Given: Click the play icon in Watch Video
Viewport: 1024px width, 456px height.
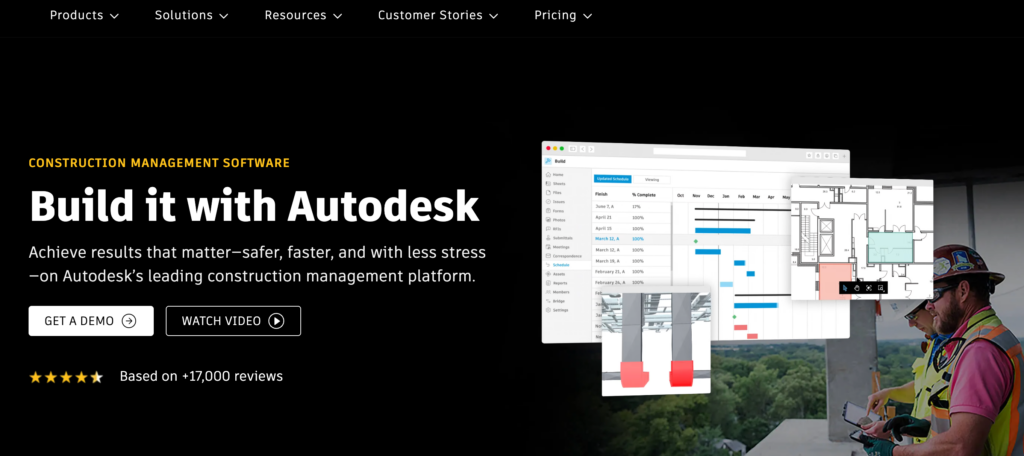Looking at the screenshot, I should pyautogui.click(x=276, y=321).
